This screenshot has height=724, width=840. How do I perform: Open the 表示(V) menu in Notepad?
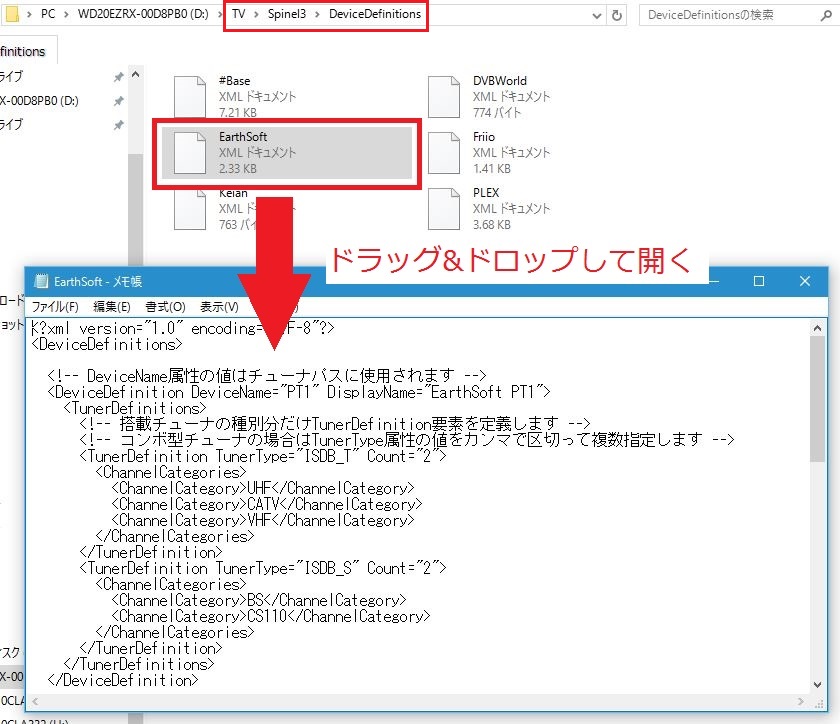coord(219,307)
